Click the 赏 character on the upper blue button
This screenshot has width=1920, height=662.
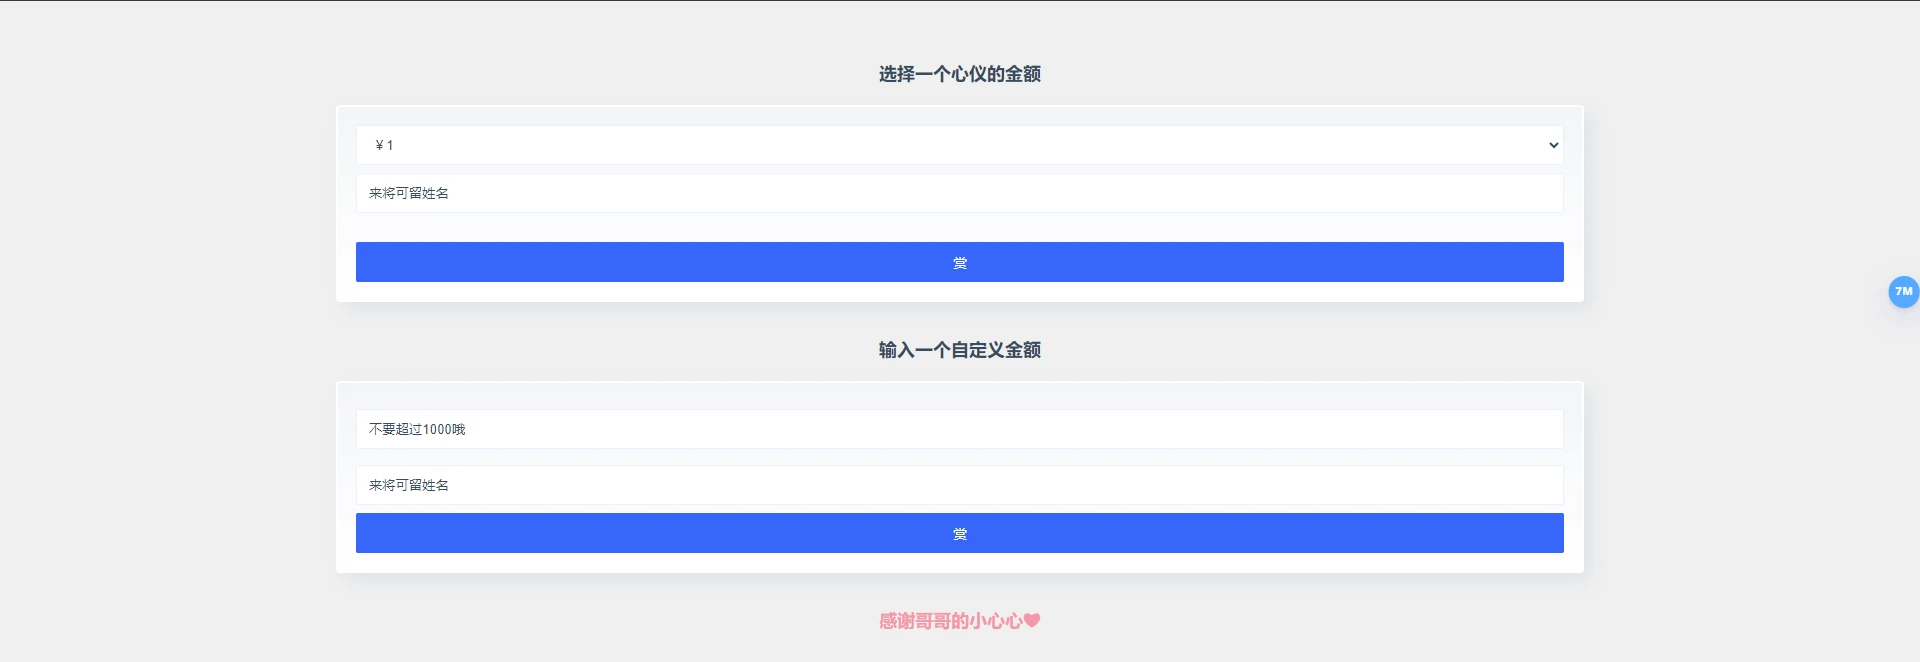(960, 263)
